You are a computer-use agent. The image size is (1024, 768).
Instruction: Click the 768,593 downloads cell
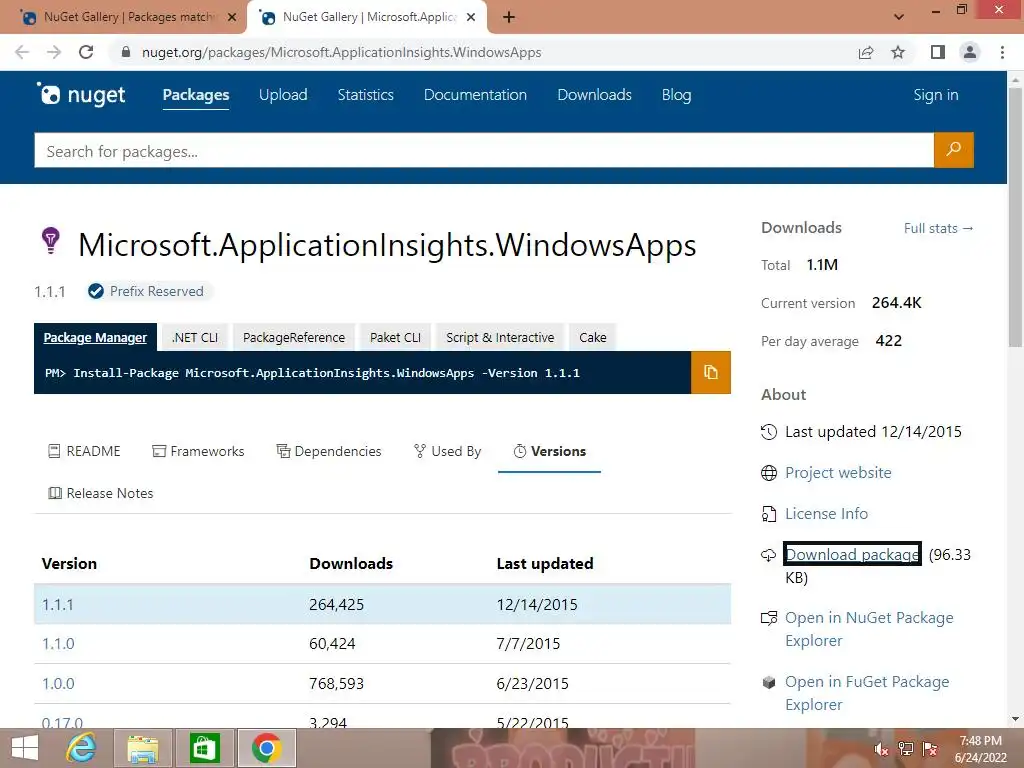point(337,684)
